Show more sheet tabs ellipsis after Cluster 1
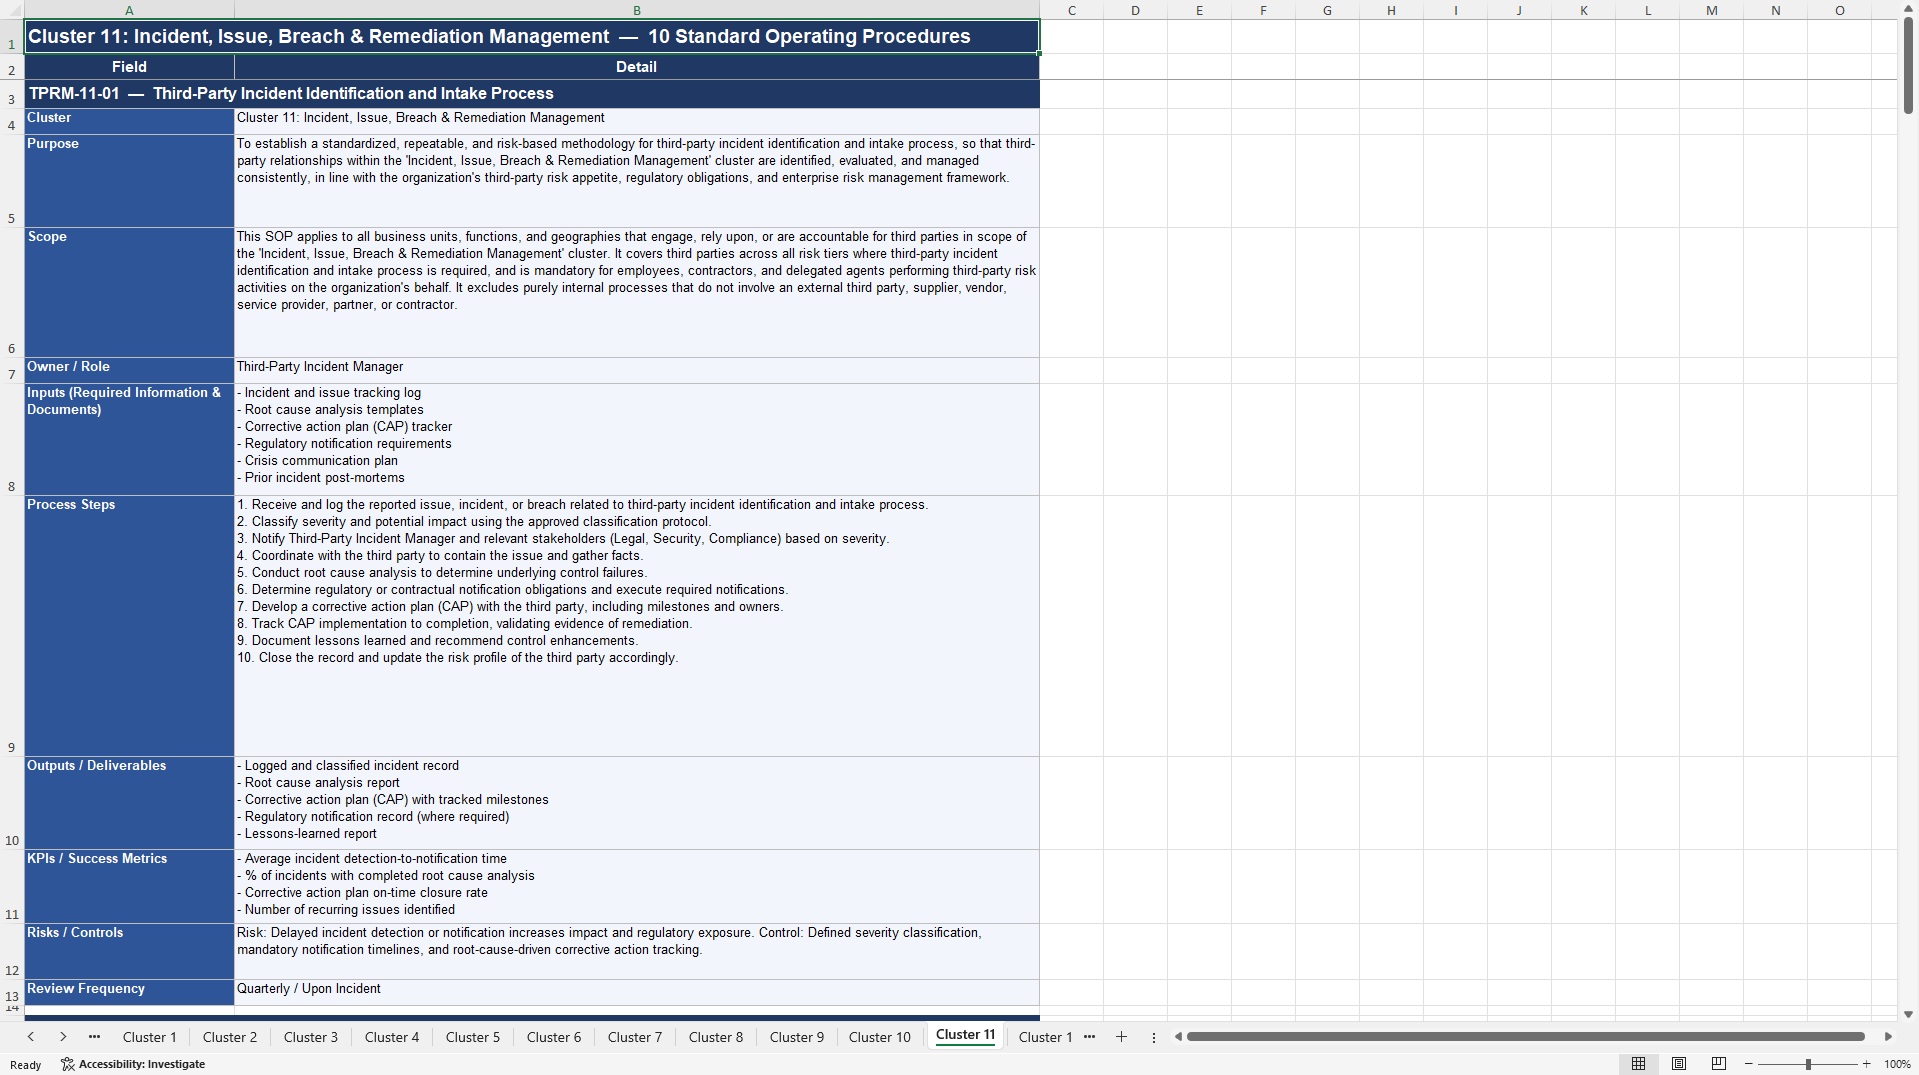 click(x=1090, y=1037)
